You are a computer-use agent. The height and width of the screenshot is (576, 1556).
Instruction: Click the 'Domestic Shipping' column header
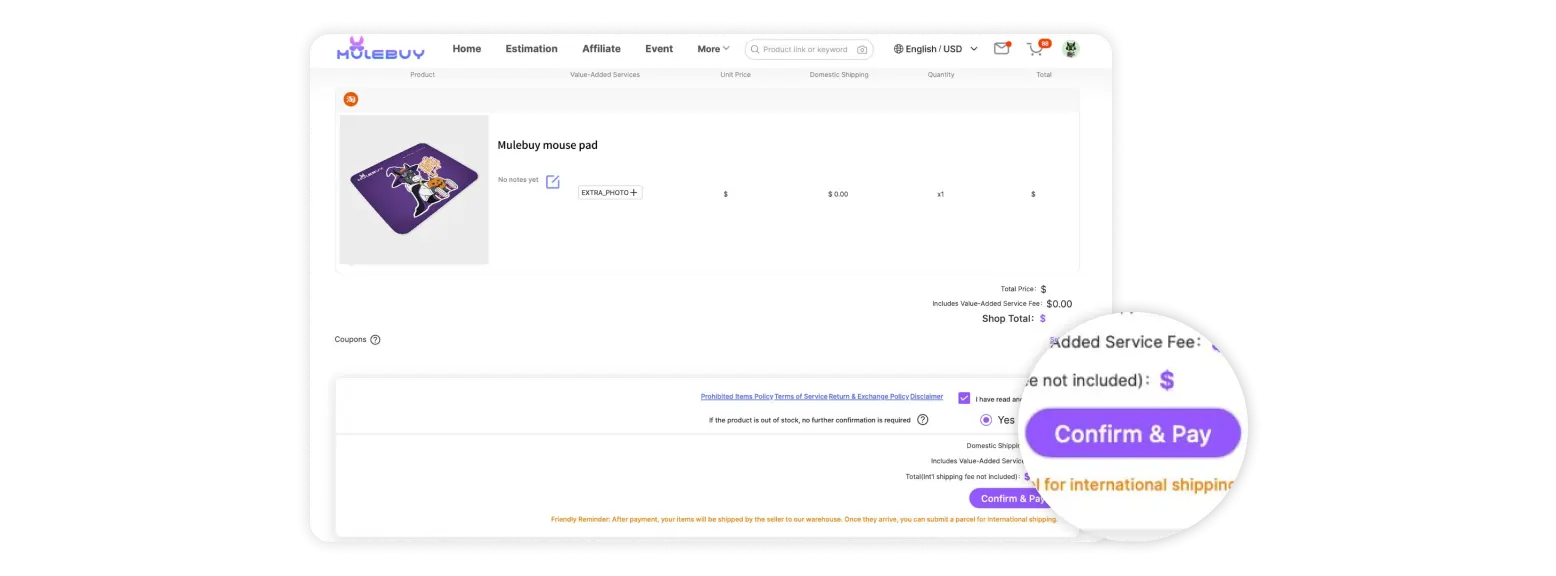(x=839, y=75)
